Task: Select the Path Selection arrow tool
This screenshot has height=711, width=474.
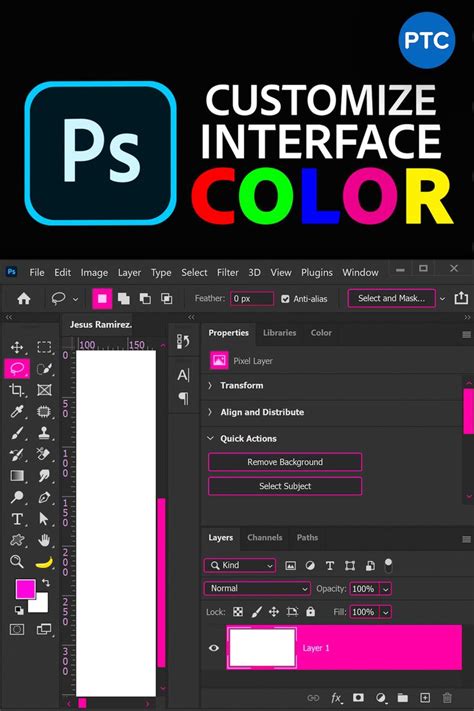Action: 44,519
